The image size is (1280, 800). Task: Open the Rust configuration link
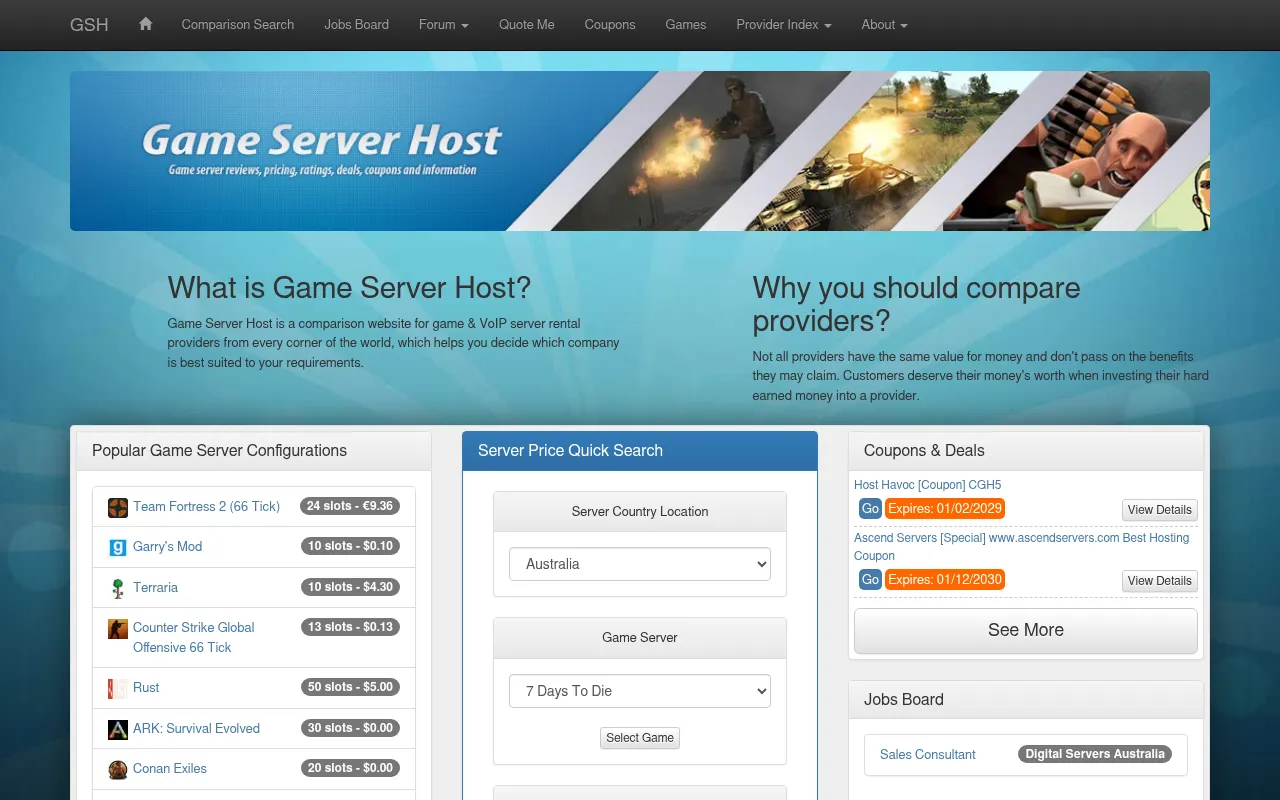pyautogui.click(x=146, y=687)
